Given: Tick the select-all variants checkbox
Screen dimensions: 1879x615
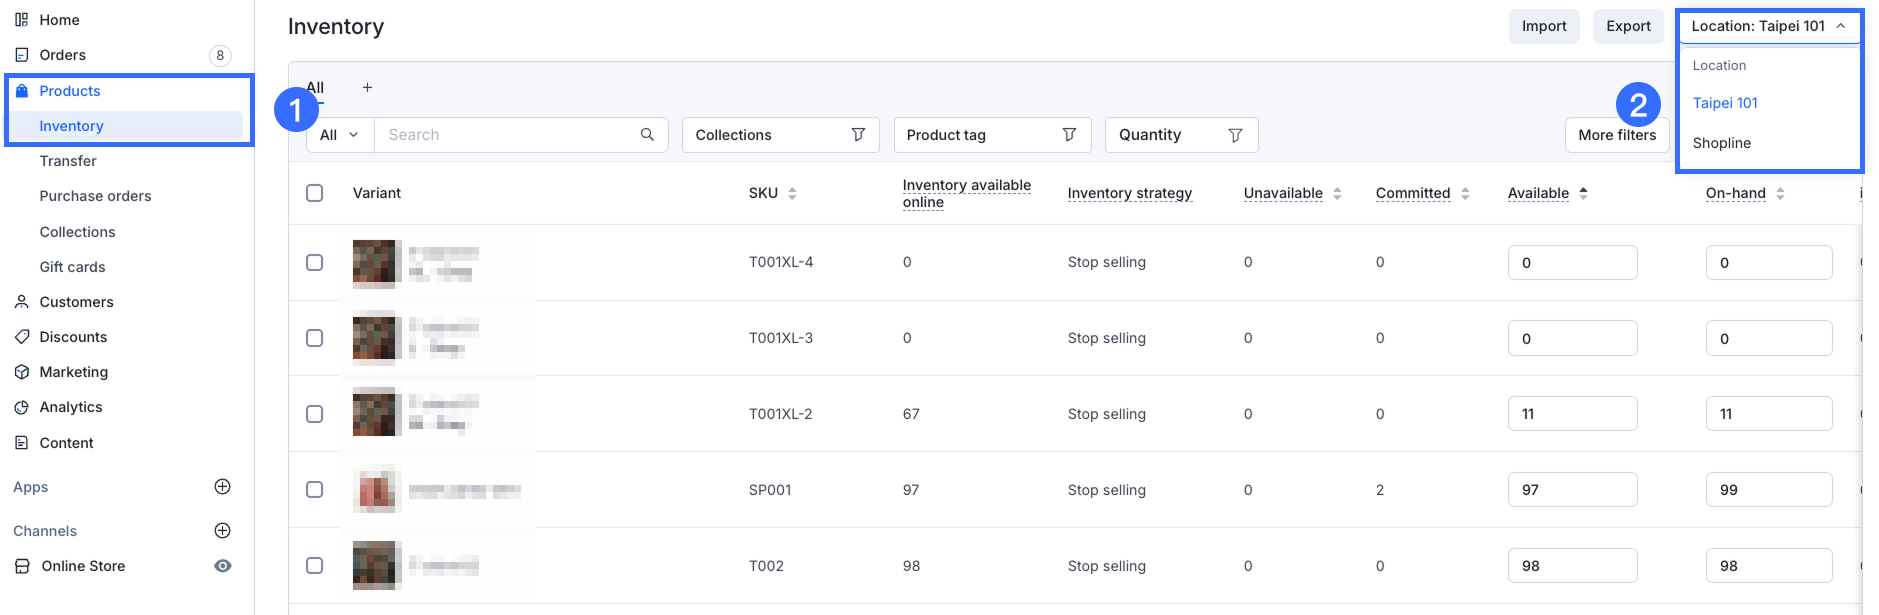Looking at the screenshot, I should pos(315,193).
